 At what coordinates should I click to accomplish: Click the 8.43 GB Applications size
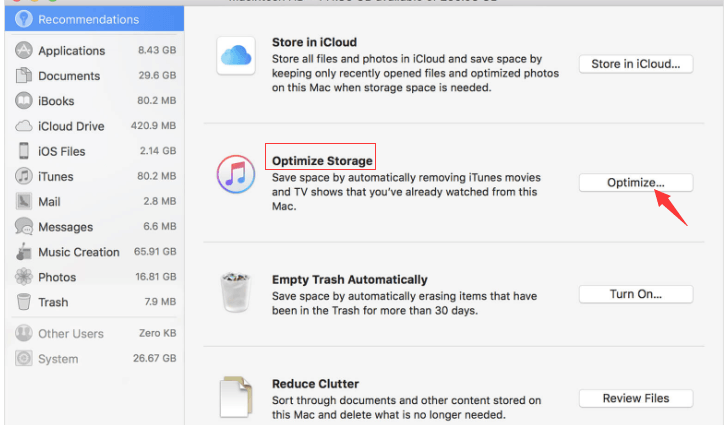[157, 50]
